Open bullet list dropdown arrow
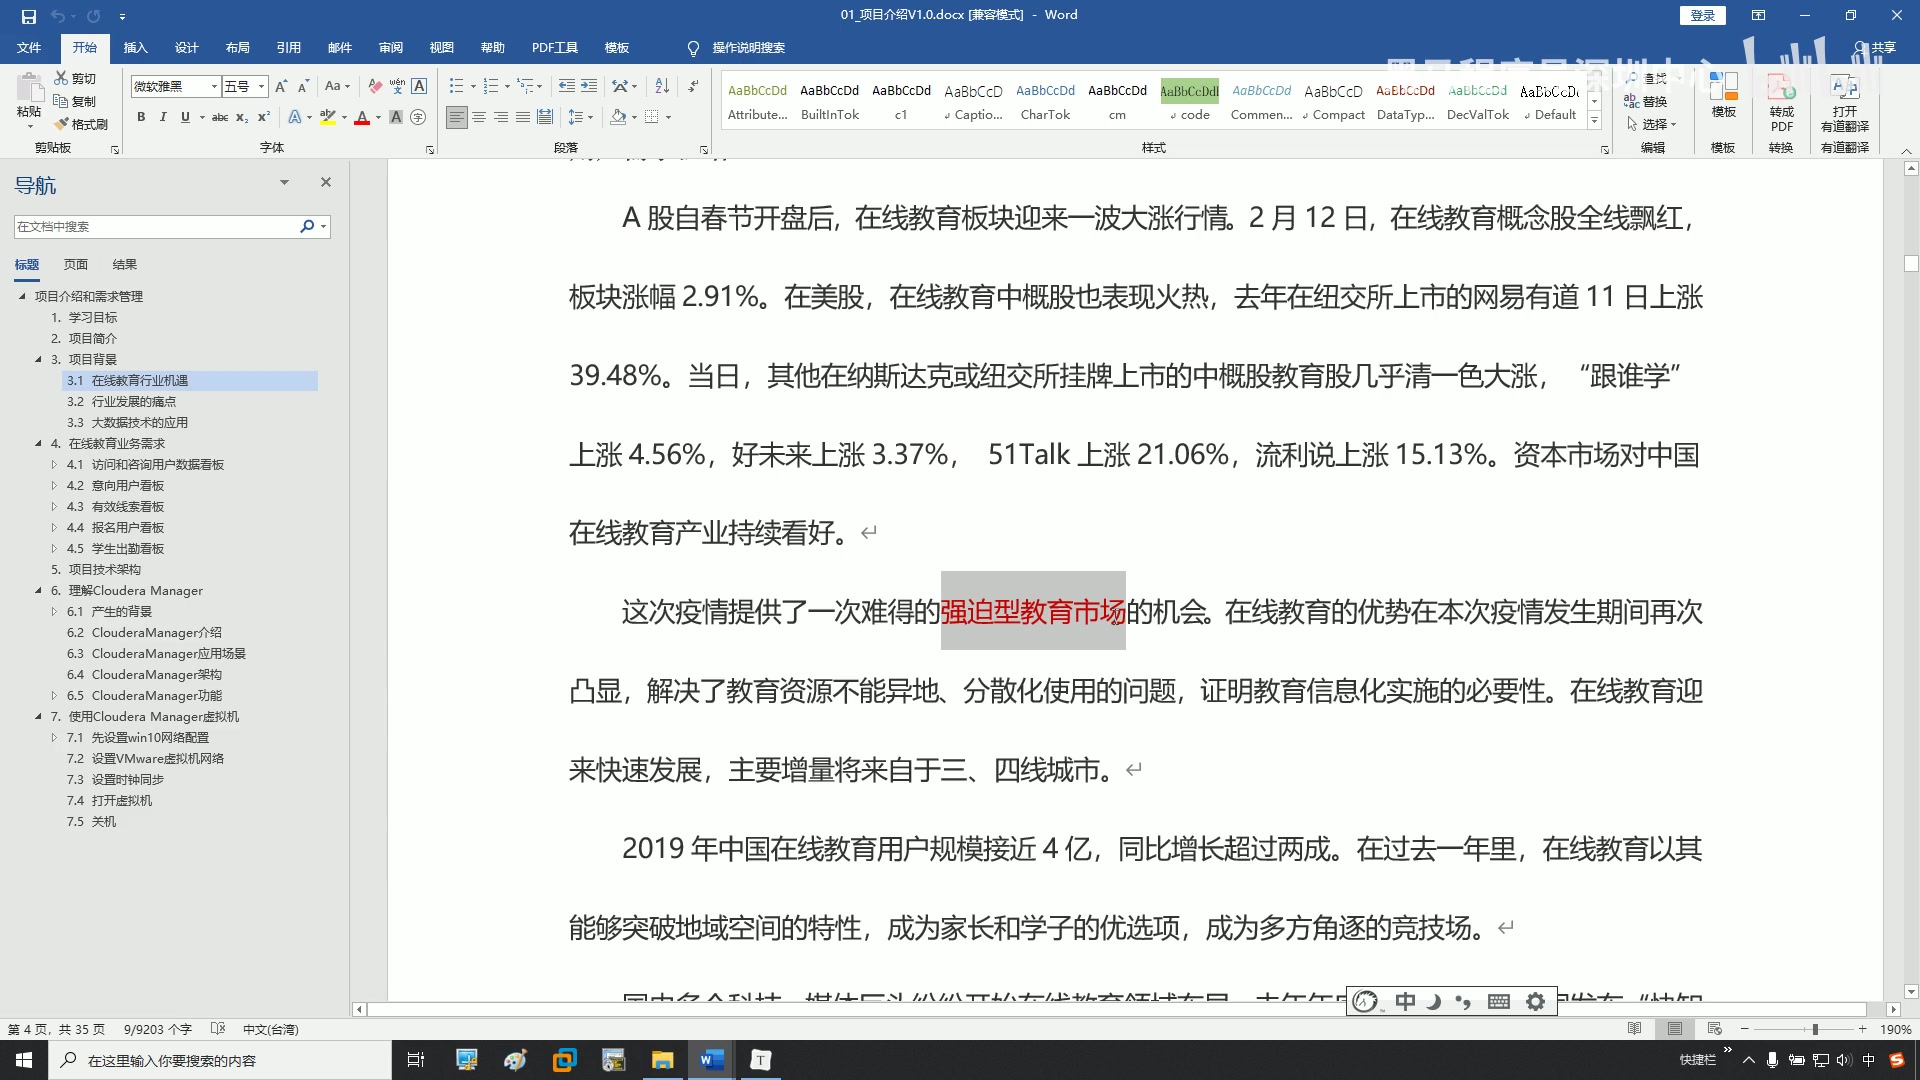Screen dimensions: 1920x1080 point(472,86)
